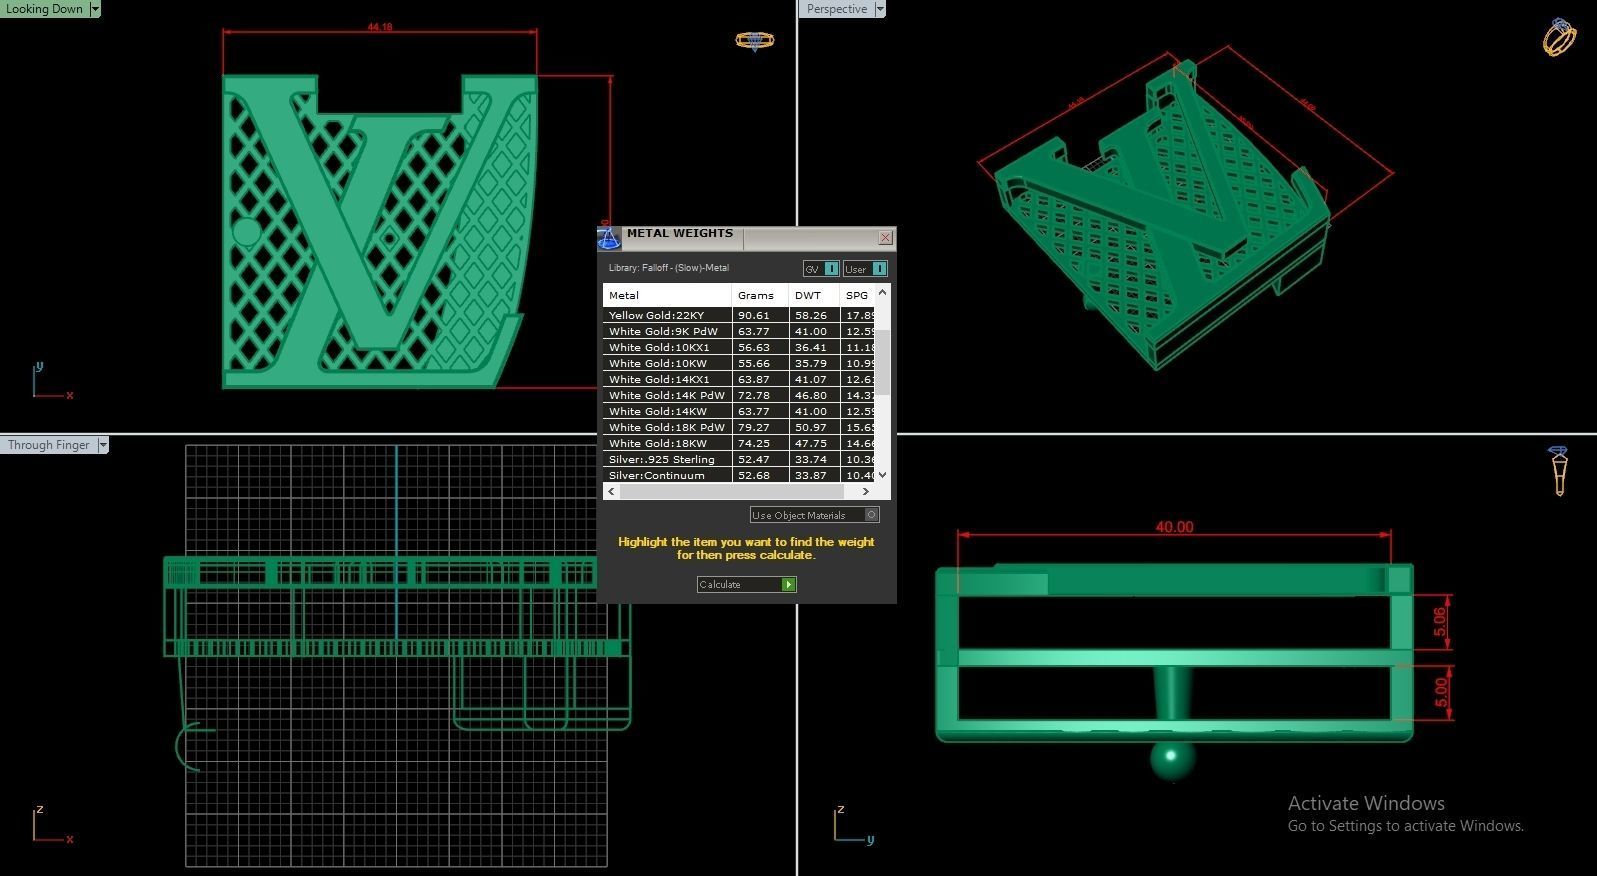Select the White Gold:9K PdW row

[739, 331]
